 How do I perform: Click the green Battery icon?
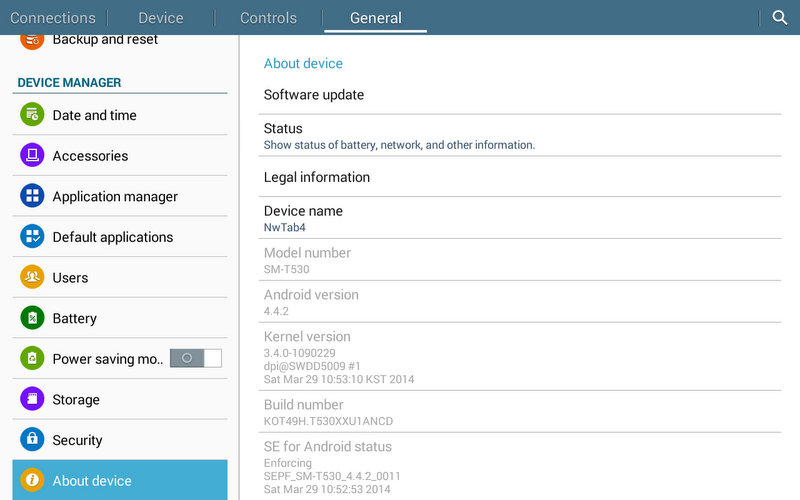[x=32, y=318]
